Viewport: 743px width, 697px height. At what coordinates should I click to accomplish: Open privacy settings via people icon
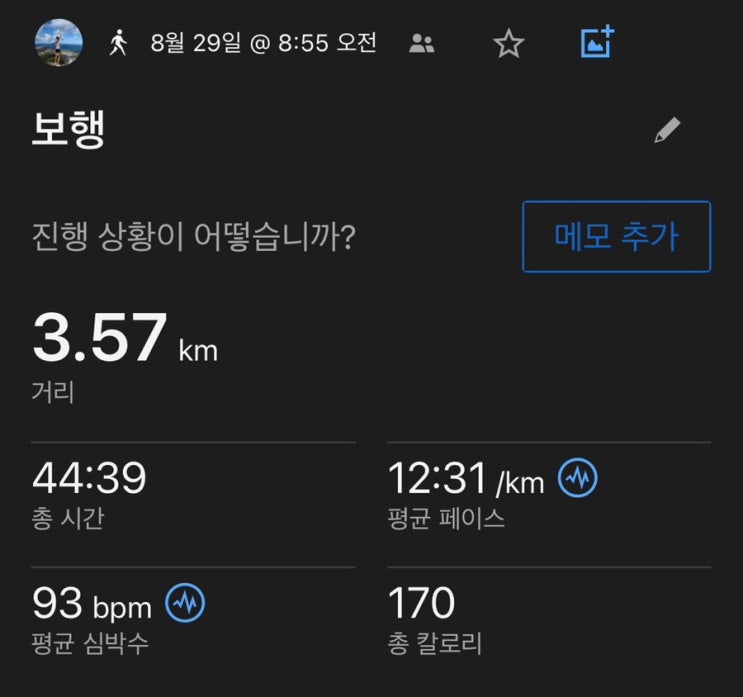click(x=422, y=44)
